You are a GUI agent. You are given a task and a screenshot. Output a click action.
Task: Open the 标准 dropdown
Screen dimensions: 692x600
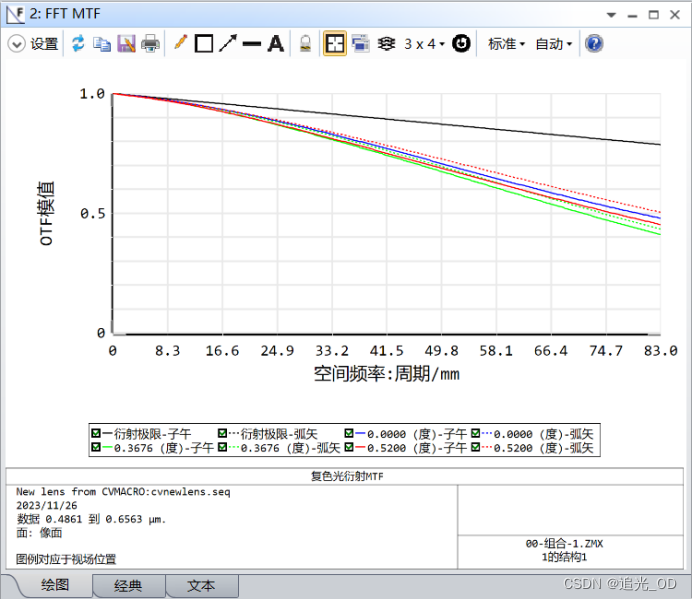click(x=506, y=44)
